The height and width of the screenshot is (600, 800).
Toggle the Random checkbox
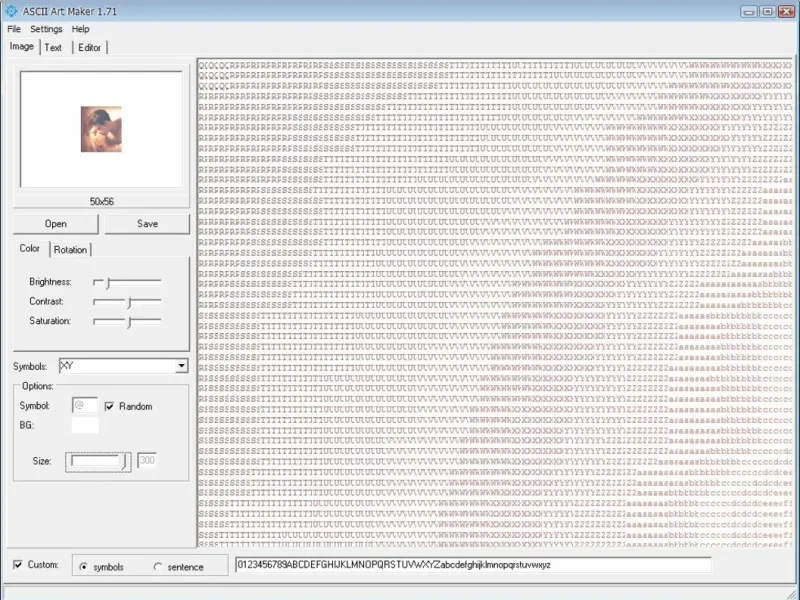click(x=109, y=406)
